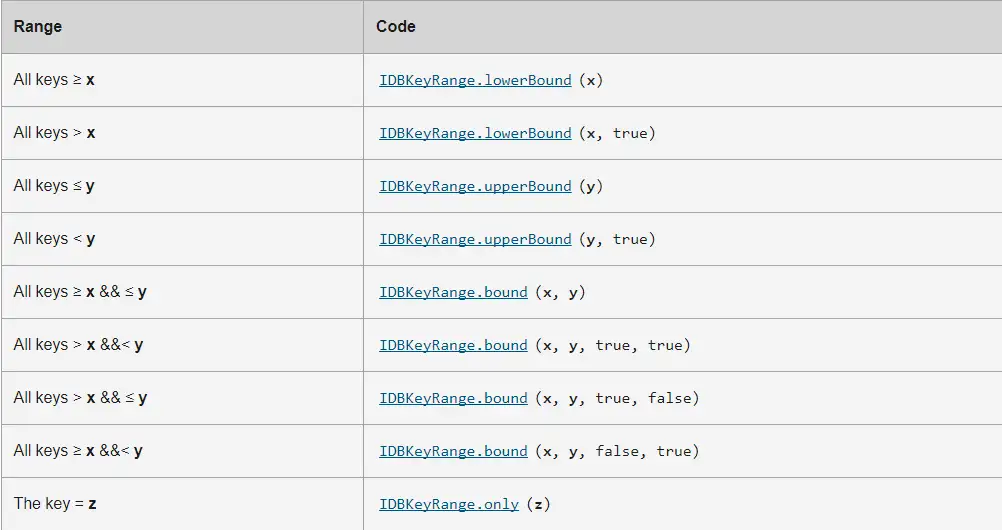Select the 'All keys > x' cell
The width and height of the screenshot is (1002, 530).
pos(182,133)
